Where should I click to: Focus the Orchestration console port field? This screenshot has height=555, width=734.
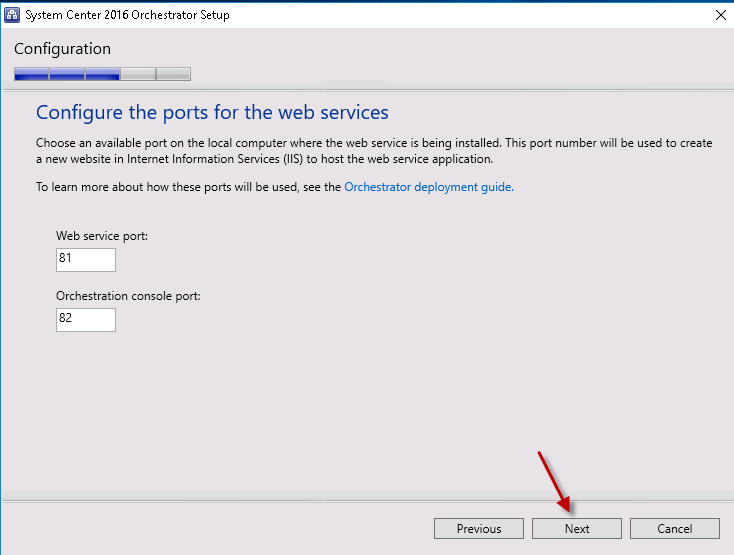(86, 320)
